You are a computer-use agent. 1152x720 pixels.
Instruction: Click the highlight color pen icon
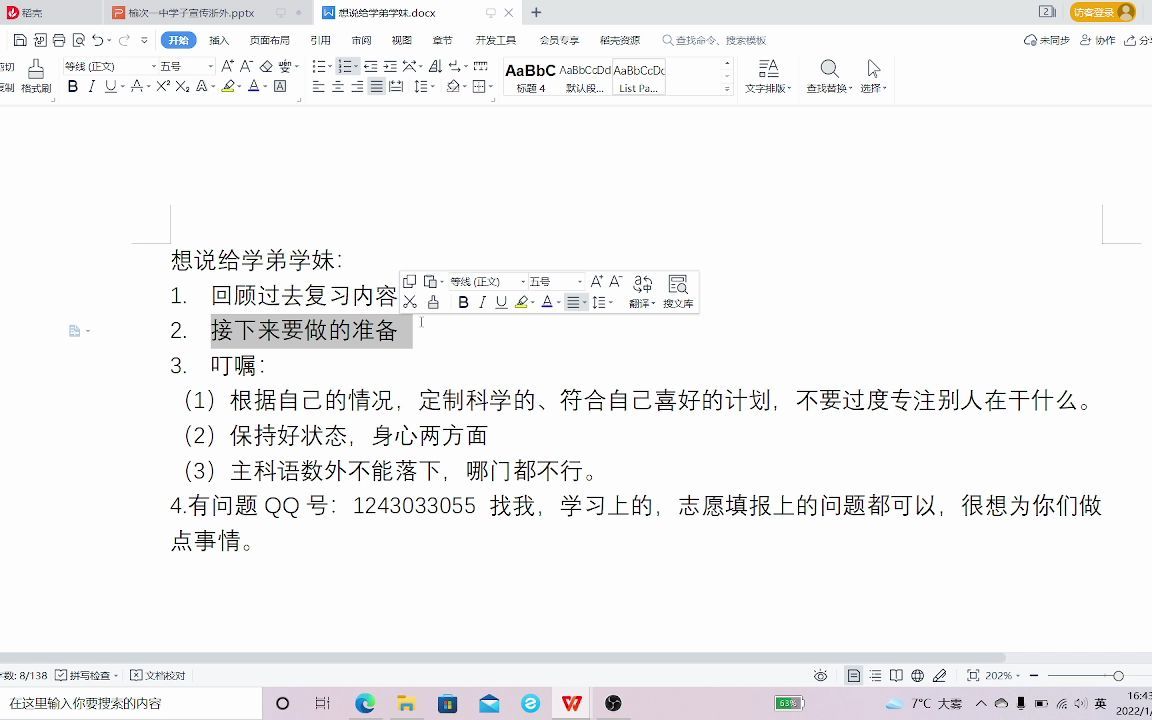click(230, 87)
